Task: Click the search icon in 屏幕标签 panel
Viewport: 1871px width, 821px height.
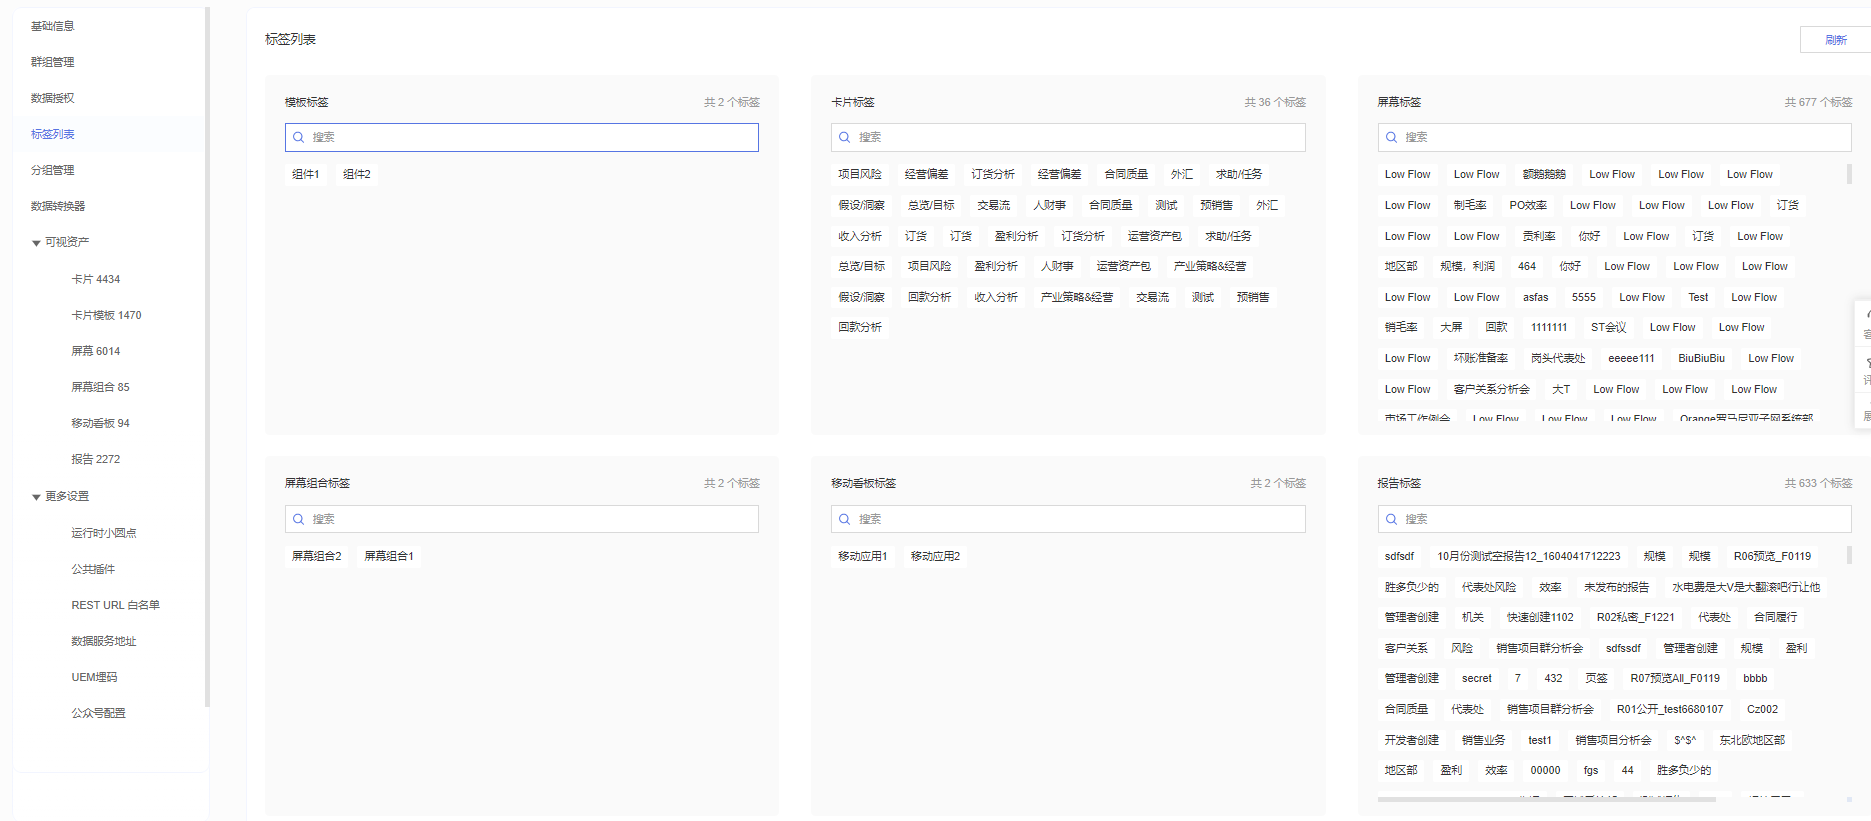Action: 1391,138
